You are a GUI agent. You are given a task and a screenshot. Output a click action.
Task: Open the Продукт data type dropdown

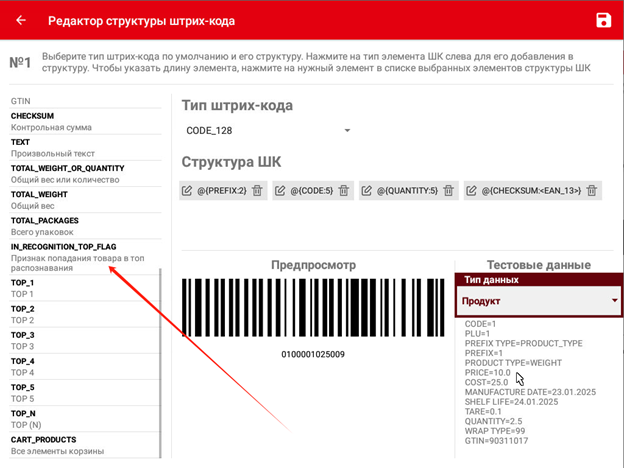pos(538,301)
